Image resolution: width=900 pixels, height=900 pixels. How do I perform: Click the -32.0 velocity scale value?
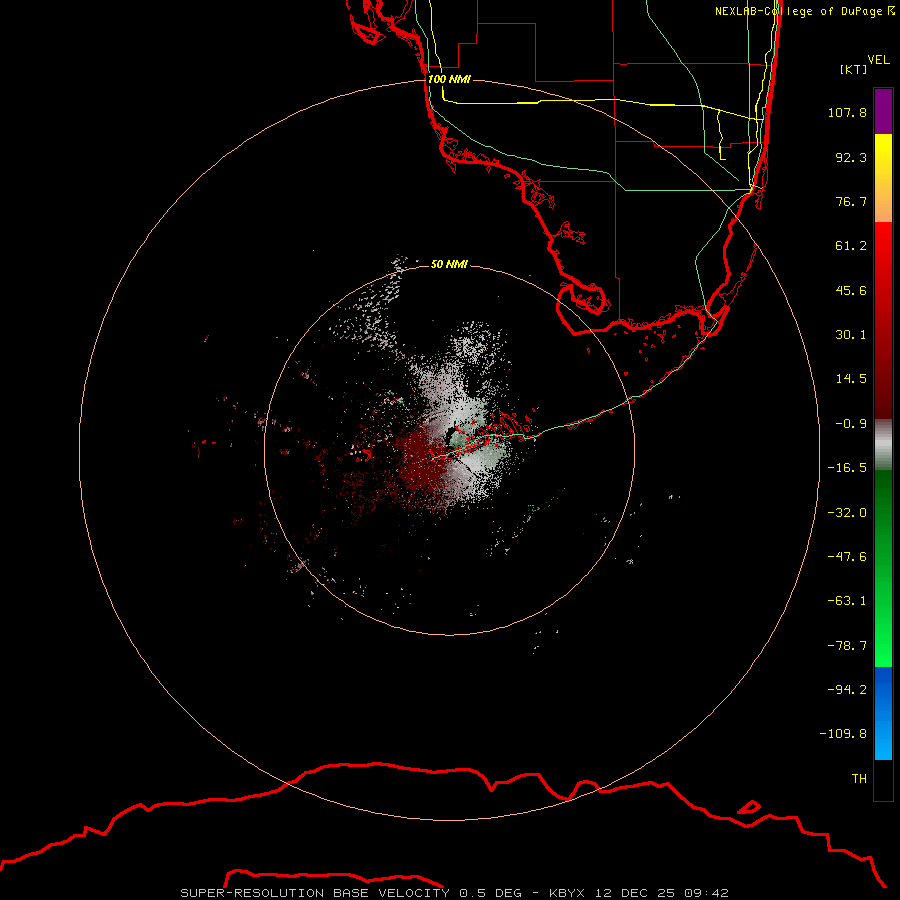coord(847,513)
